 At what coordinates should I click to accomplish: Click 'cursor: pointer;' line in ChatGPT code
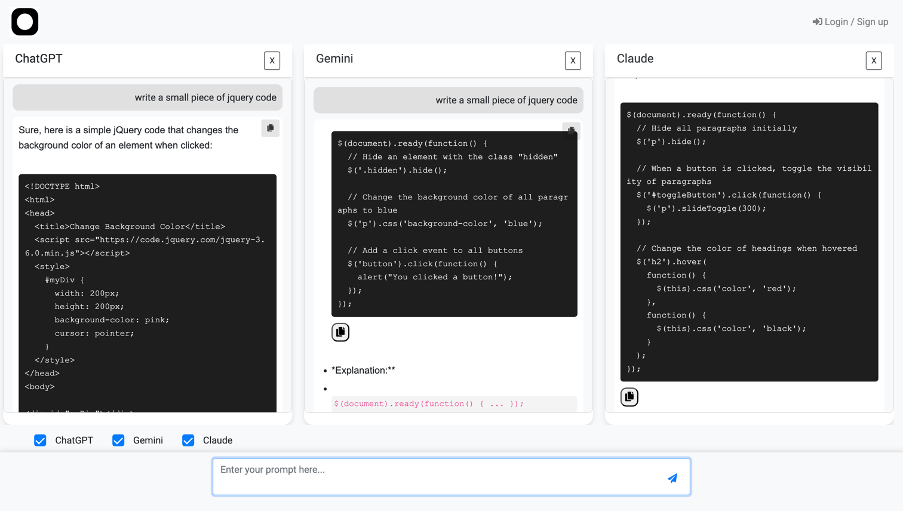click(94, 333)
